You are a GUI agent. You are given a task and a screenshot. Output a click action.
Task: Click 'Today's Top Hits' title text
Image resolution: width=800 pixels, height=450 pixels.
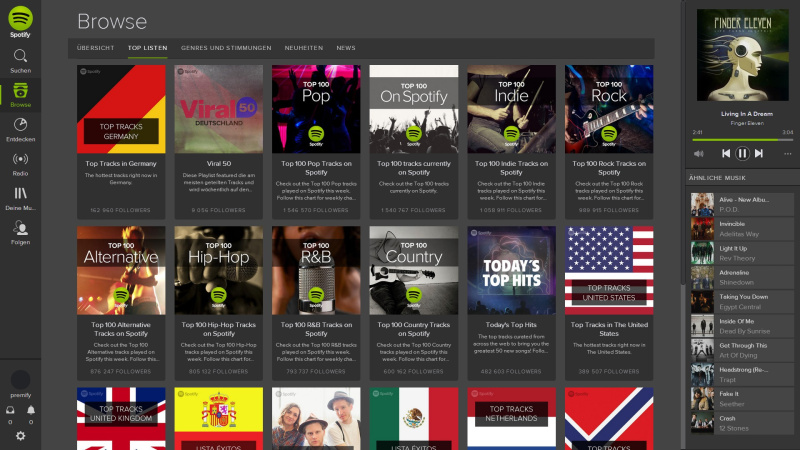pyautogui.click(x=511, y=324)
